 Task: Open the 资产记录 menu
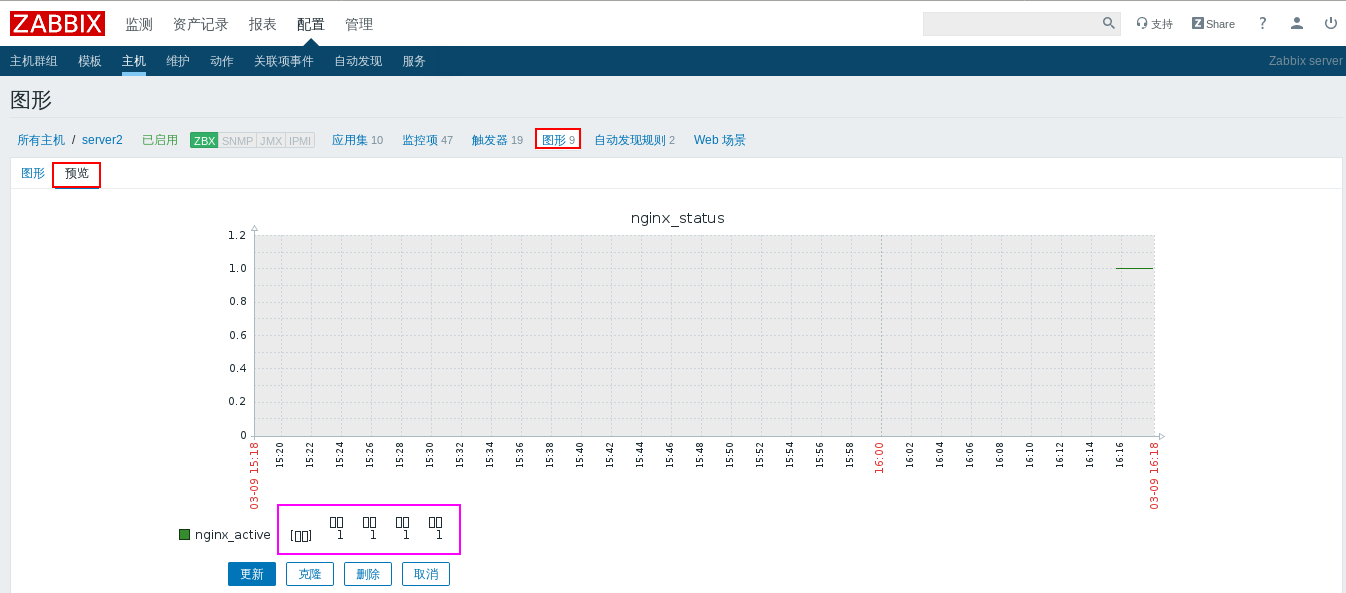pos(200,24)
